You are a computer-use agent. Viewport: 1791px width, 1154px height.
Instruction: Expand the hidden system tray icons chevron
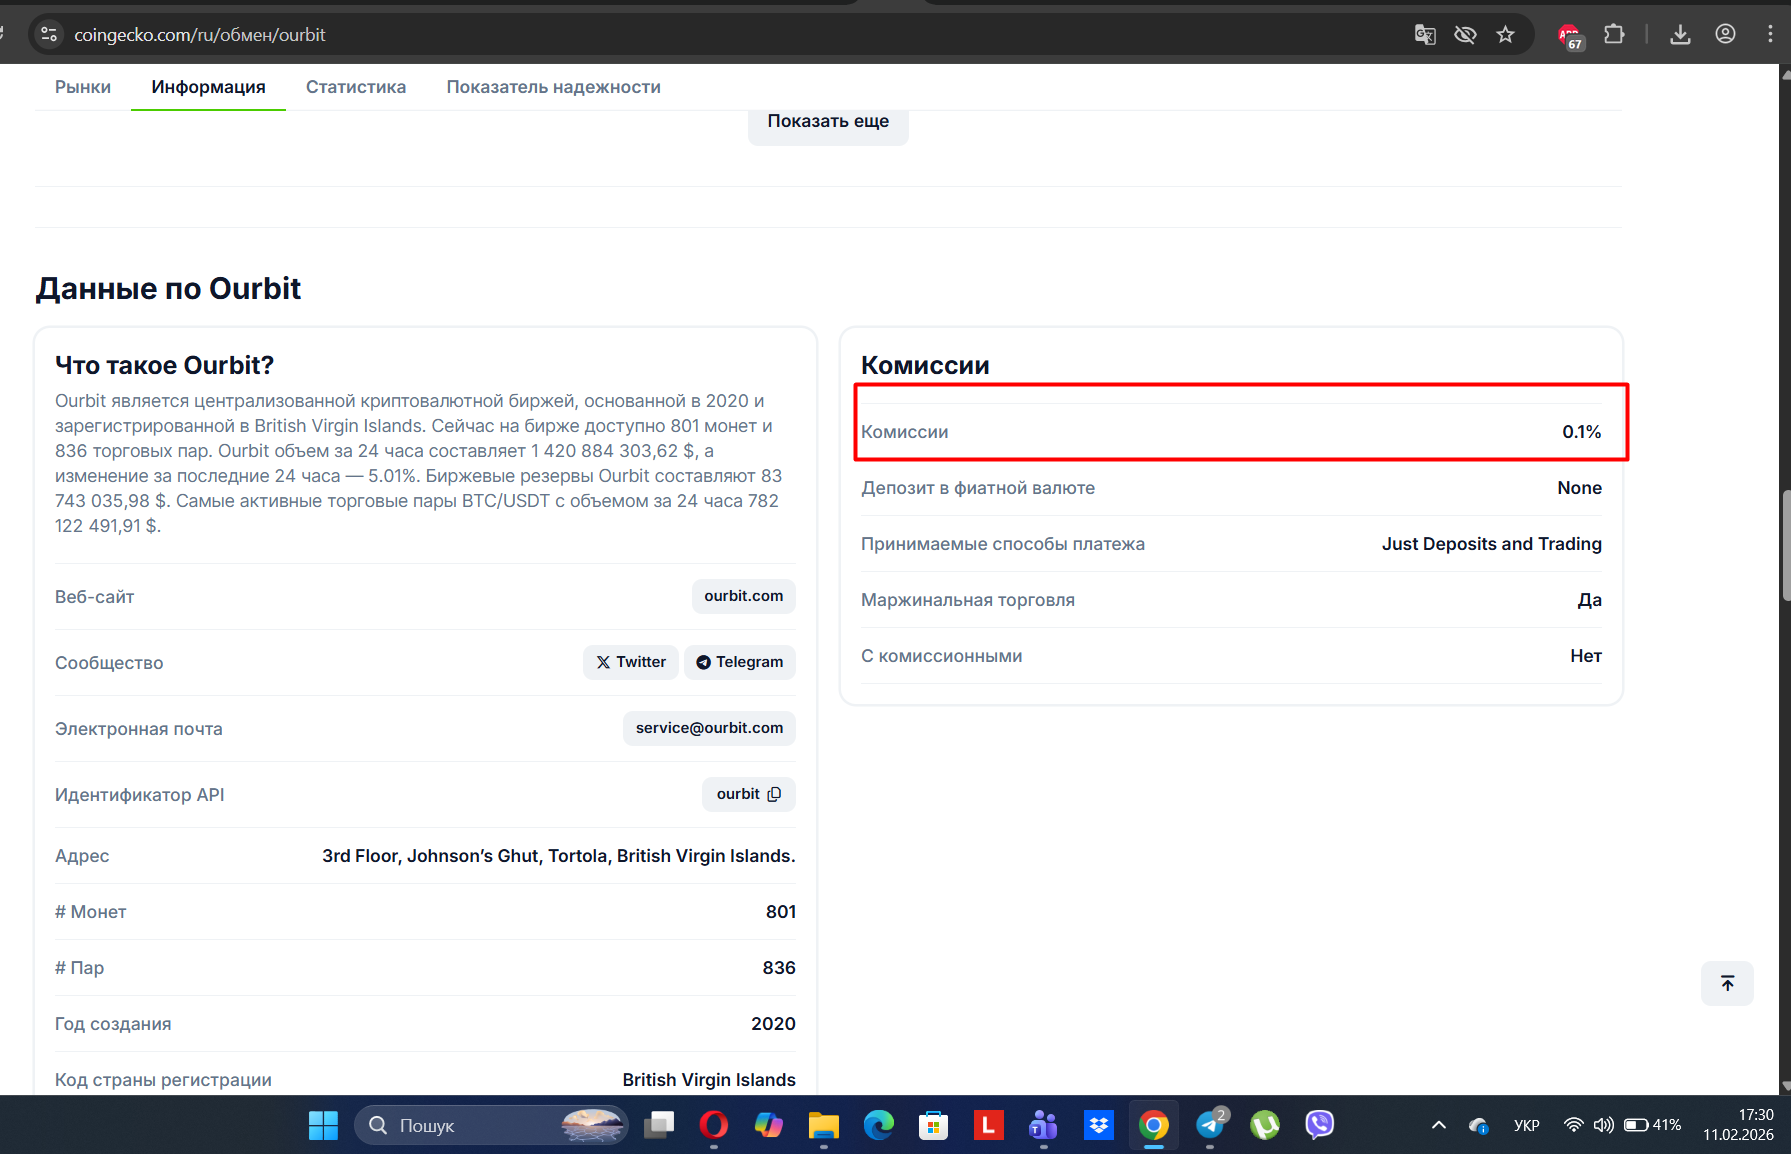pos(1439,1125)
